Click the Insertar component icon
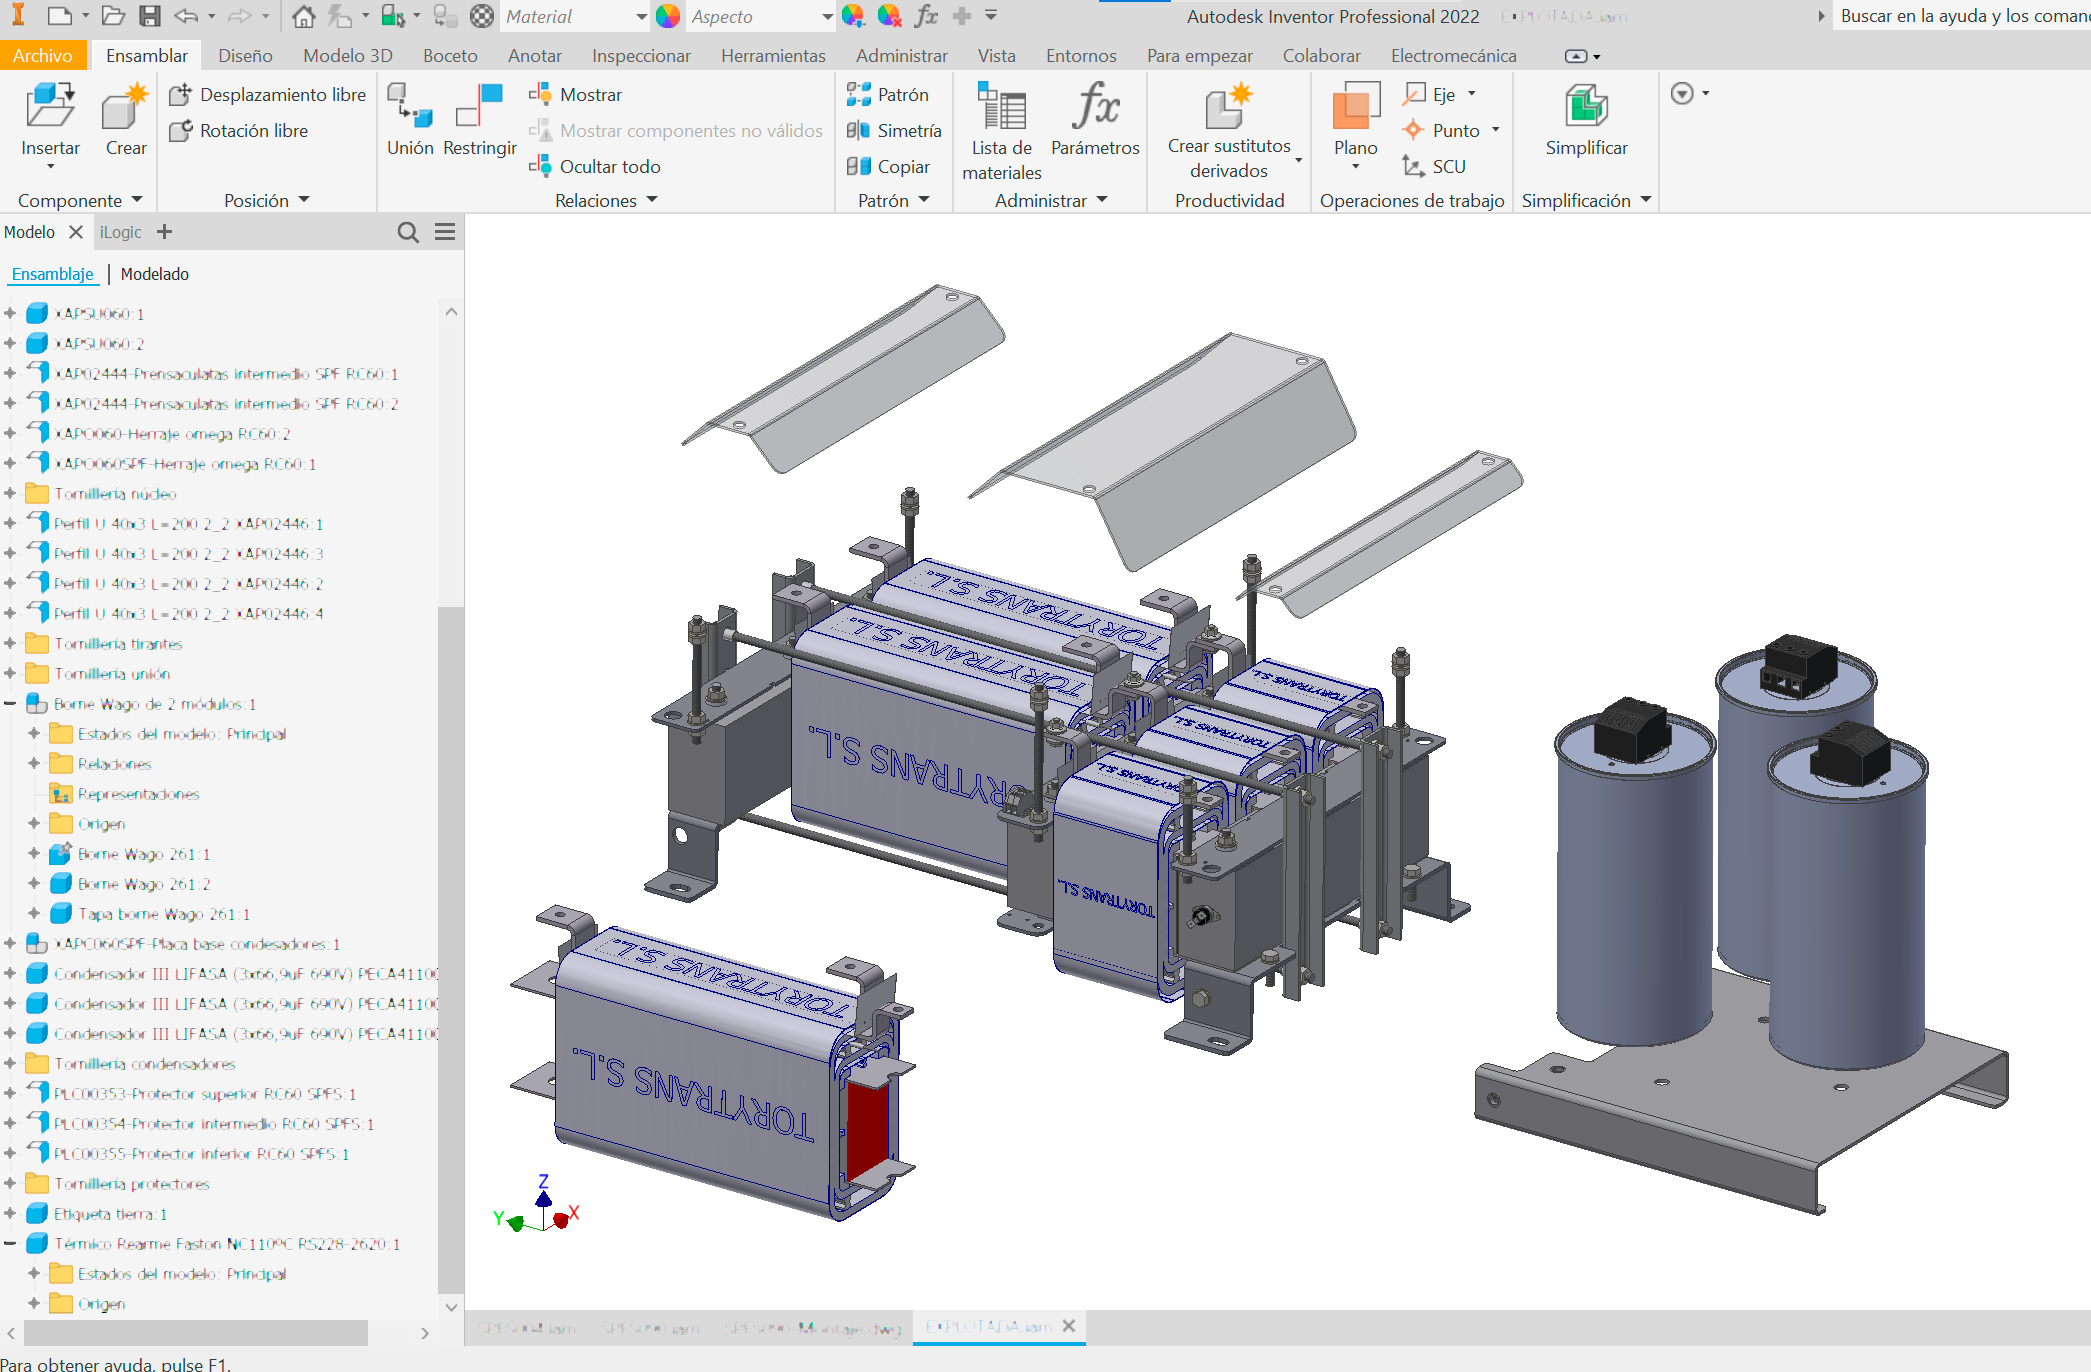The width and height of the screenshot is (2091, 1372). click(x=50, y=108)
